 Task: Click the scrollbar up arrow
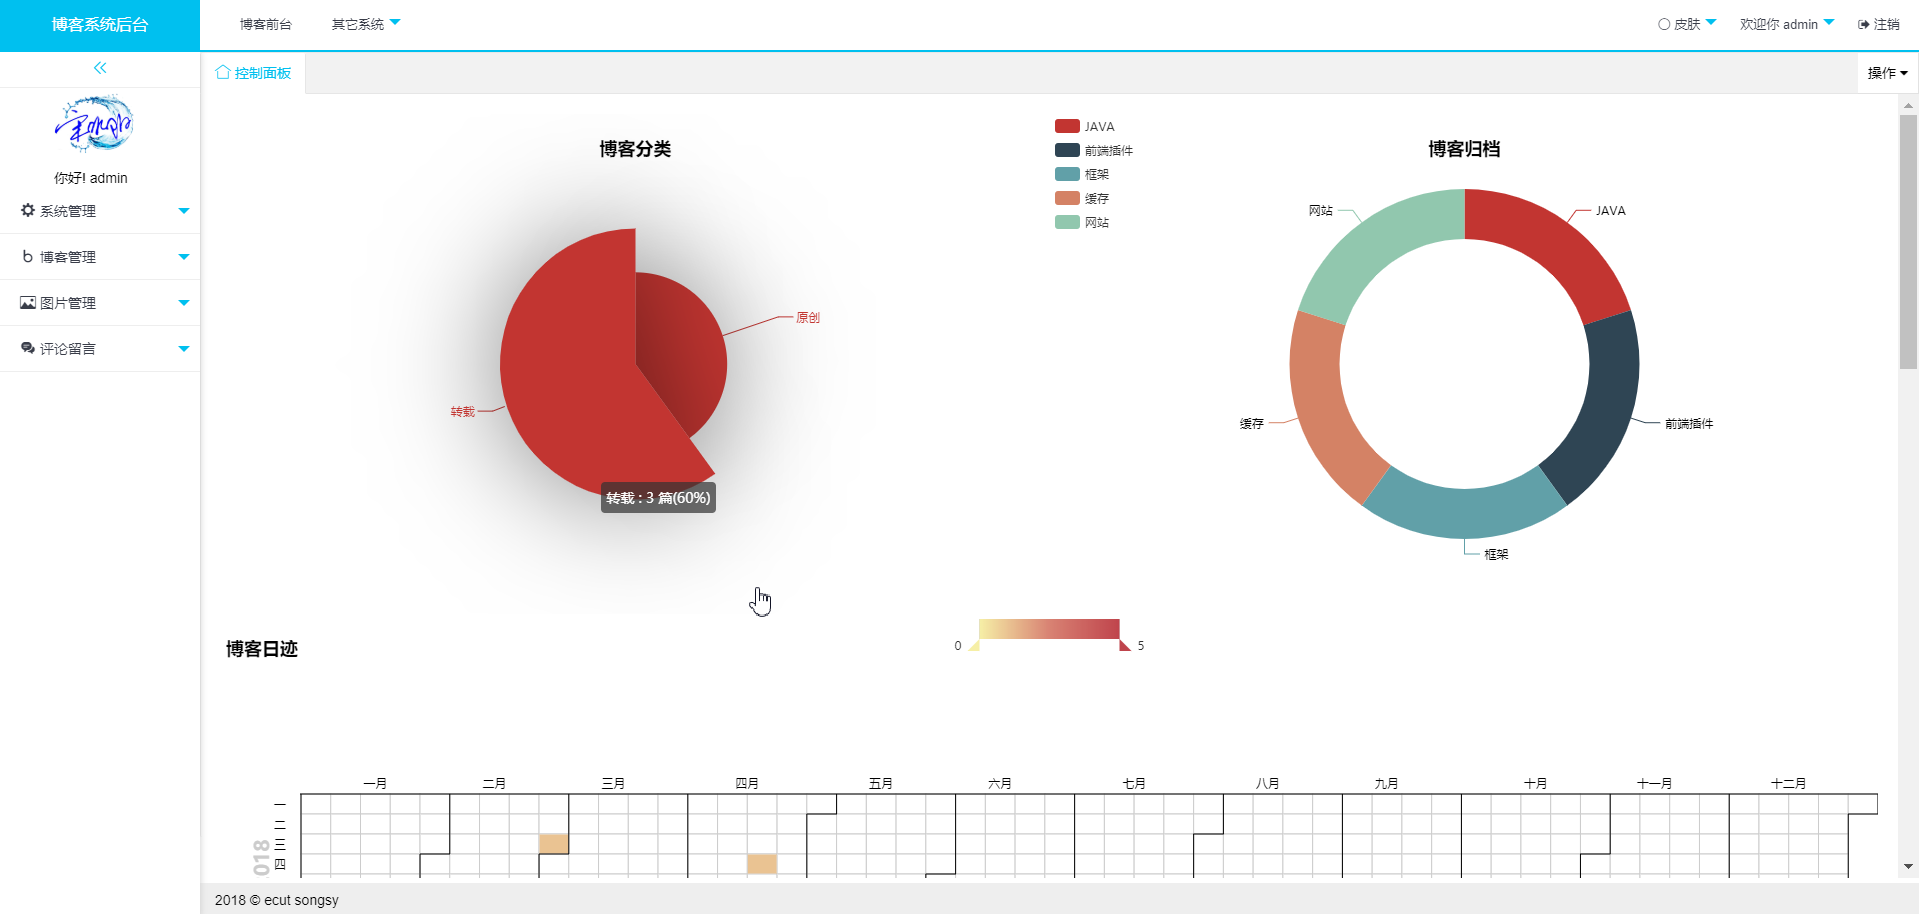click(x=1908, y=104)
